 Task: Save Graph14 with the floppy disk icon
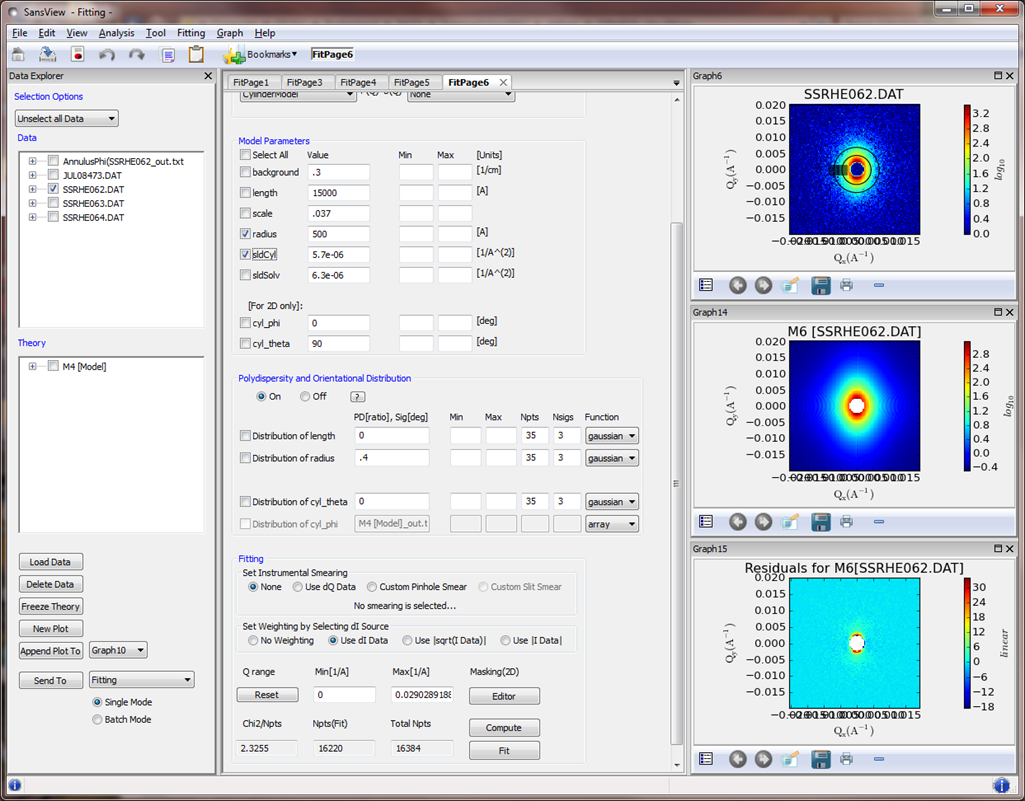820,522
